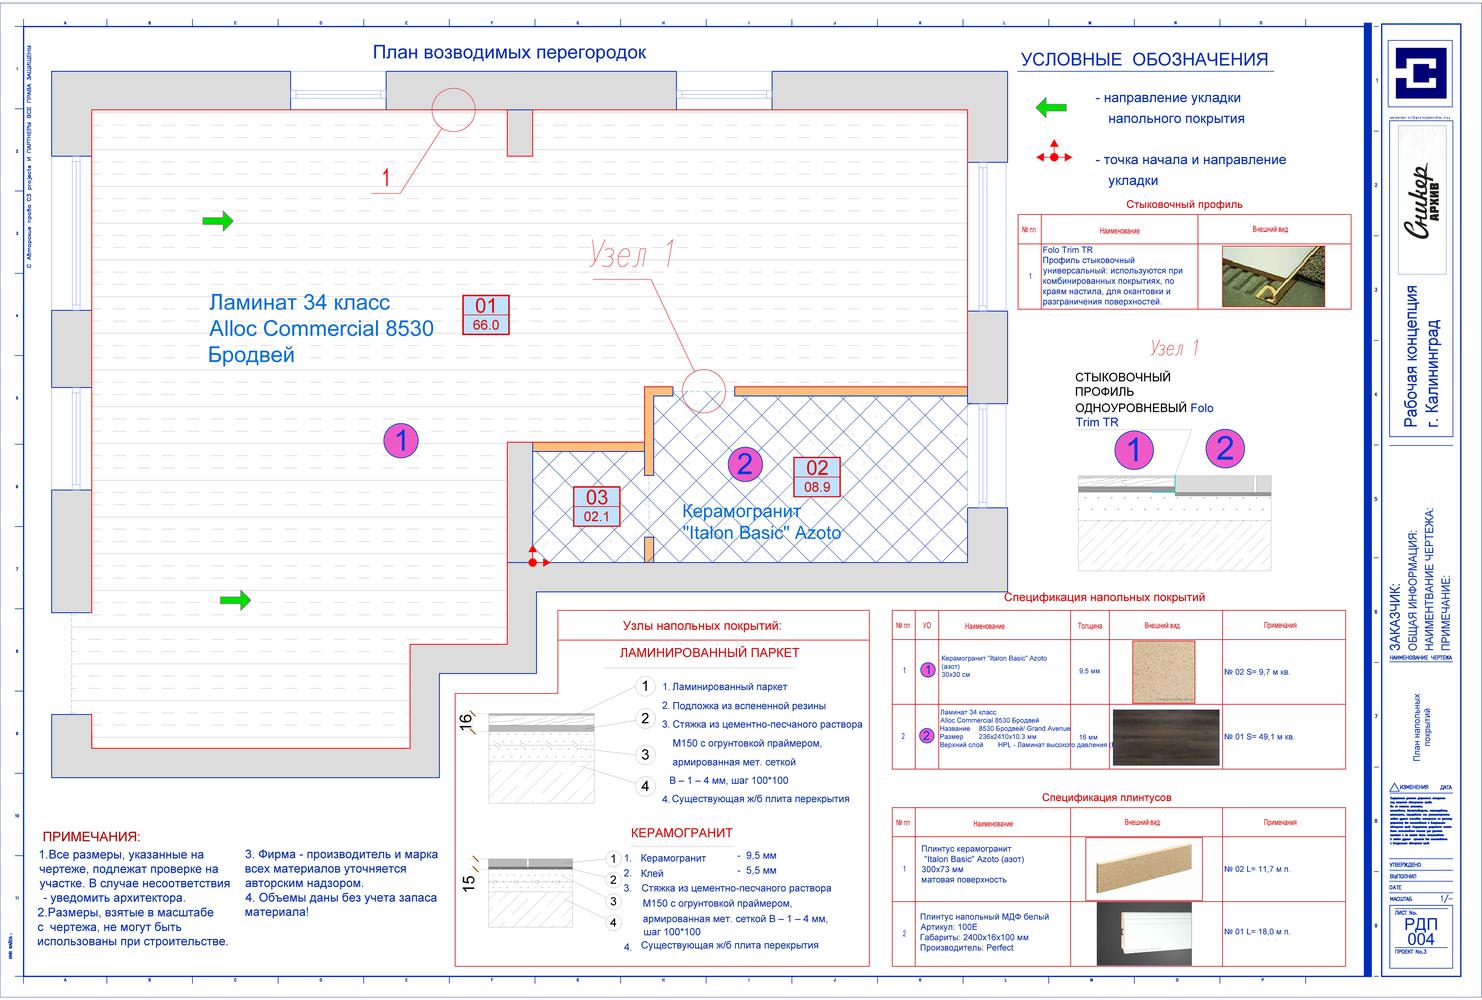Click the red start-point marker on the floor plan

[x=537, y=558]
